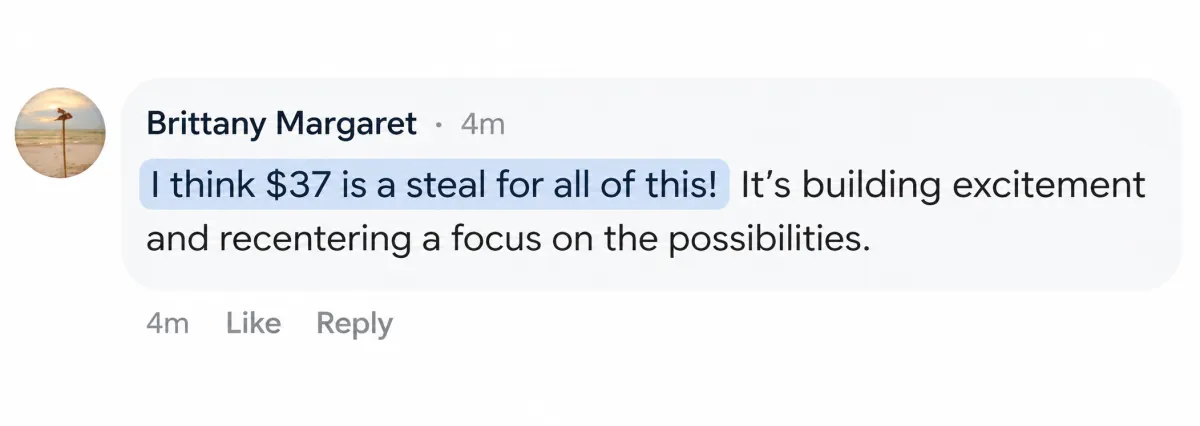Click the 4m timestamp below the comment
1200x426 pixels.
(x=168, y=324)
